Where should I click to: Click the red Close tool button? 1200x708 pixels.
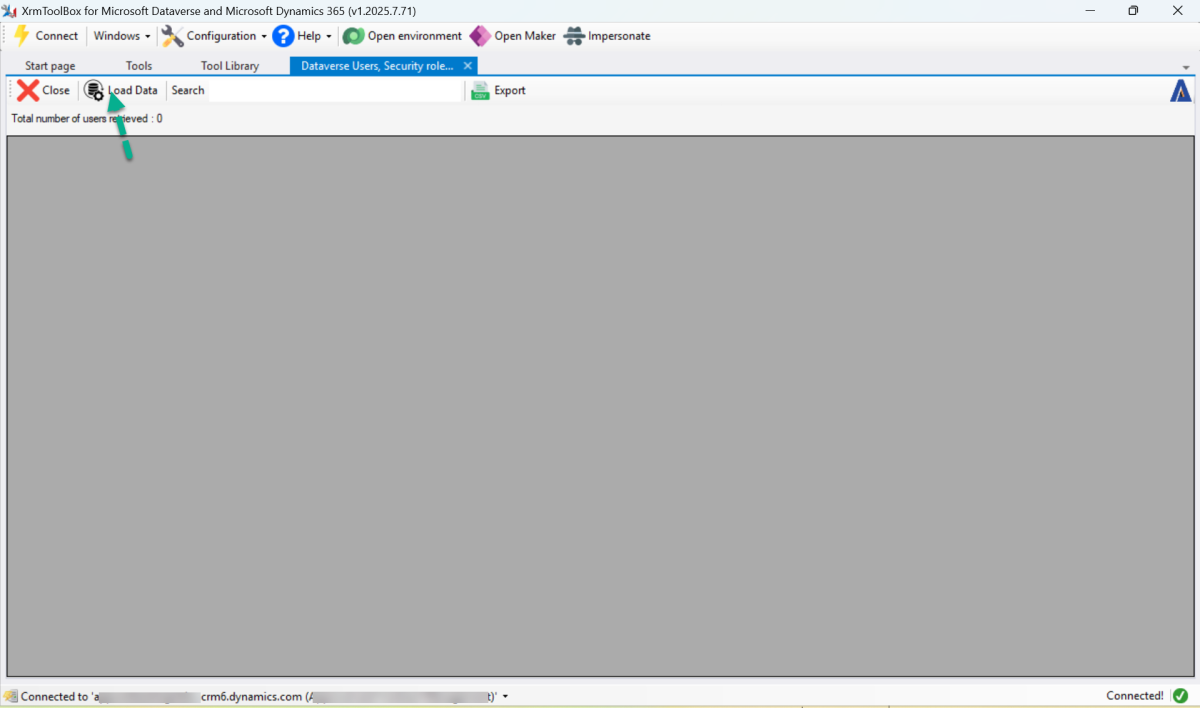tap(43, 90)
